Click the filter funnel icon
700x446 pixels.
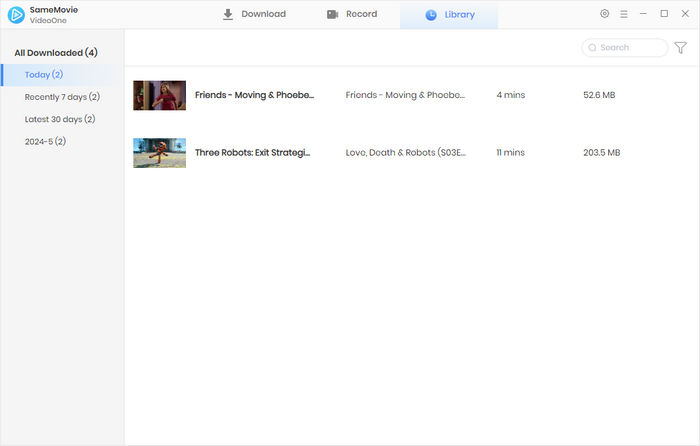point(681,47)
